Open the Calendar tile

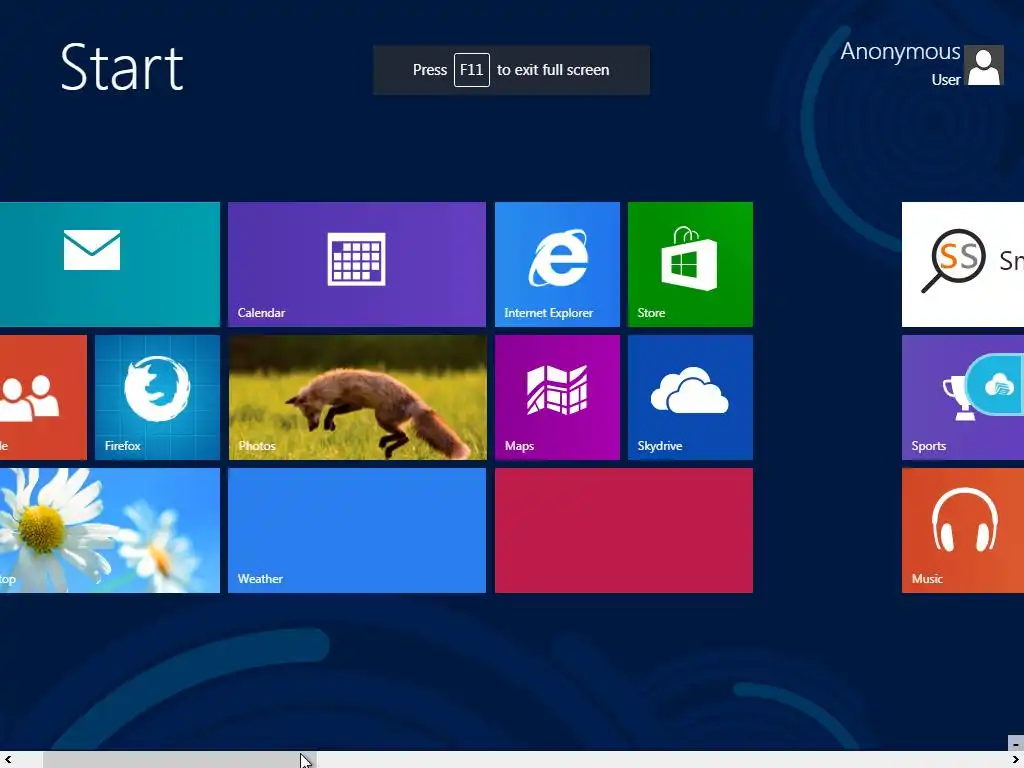pyautogui.click(x=357, y=264)
